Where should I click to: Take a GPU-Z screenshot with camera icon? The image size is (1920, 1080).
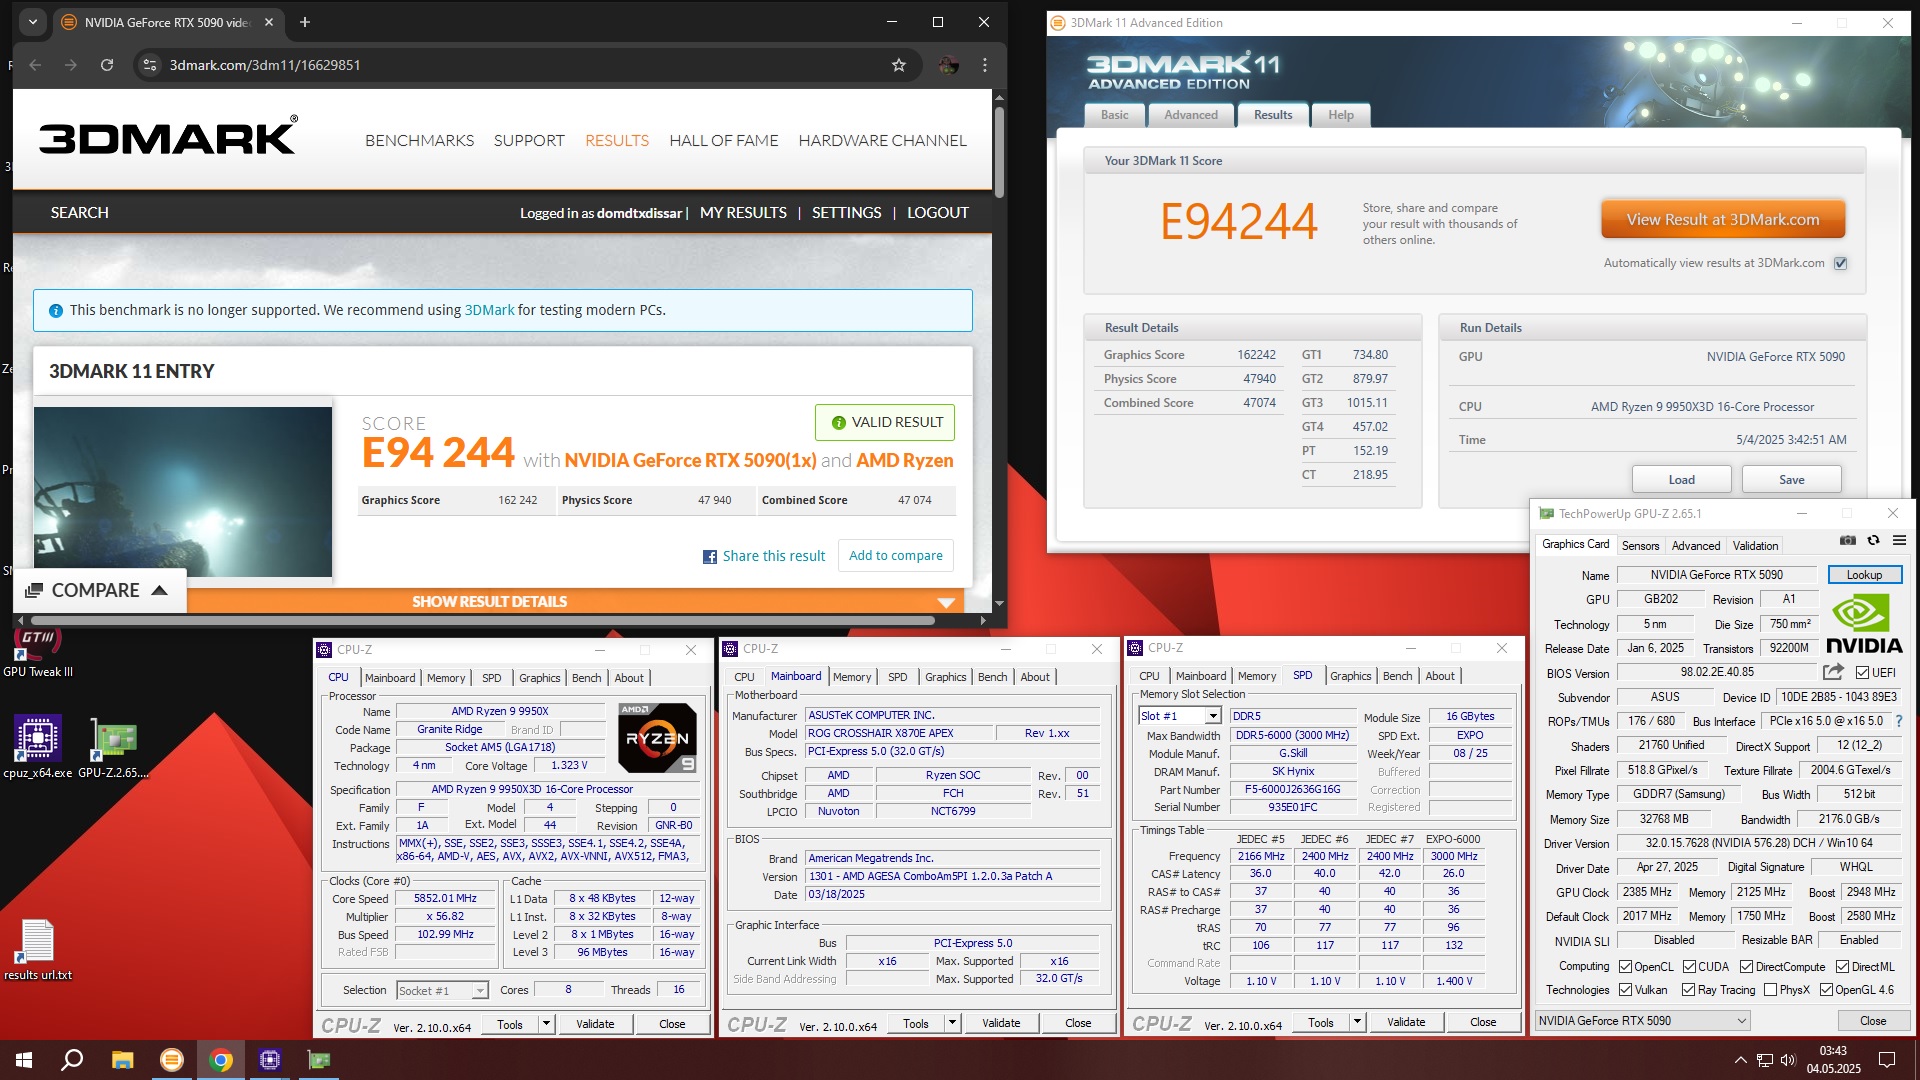[x=1848, y=540]
